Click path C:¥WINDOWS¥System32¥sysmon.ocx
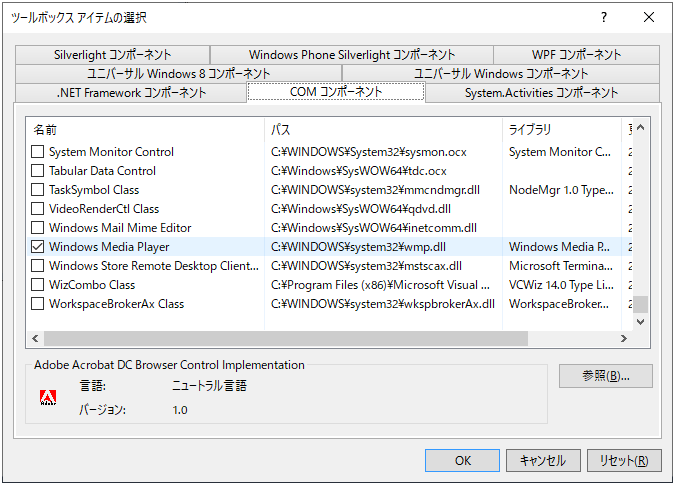 (x=368, y=152)
